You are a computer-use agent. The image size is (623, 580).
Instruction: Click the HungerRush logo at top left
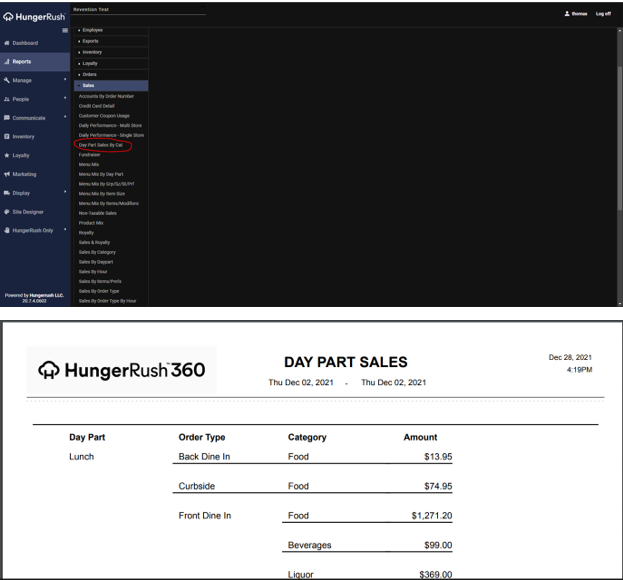click(x=34, y=17)
